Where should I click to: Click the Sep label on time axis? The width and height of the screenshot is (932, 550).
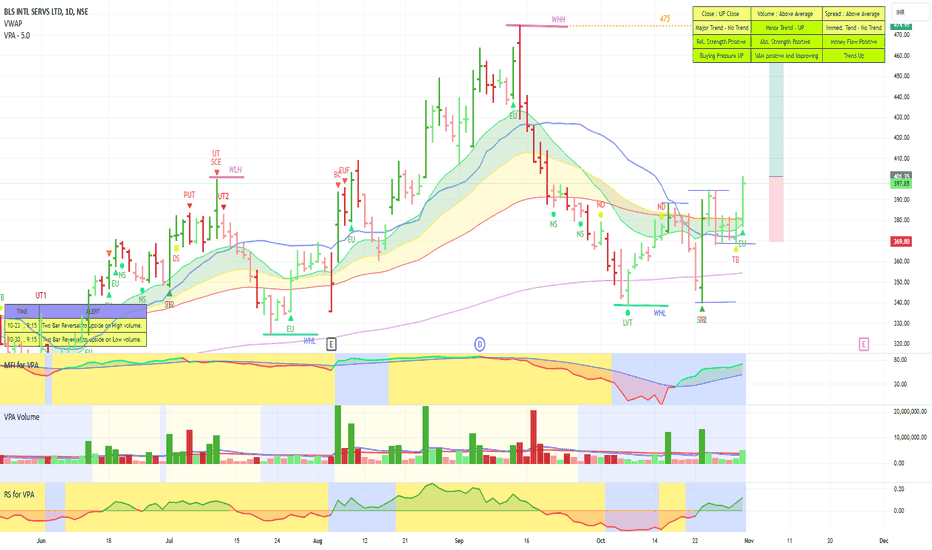[x=459, y=540]
